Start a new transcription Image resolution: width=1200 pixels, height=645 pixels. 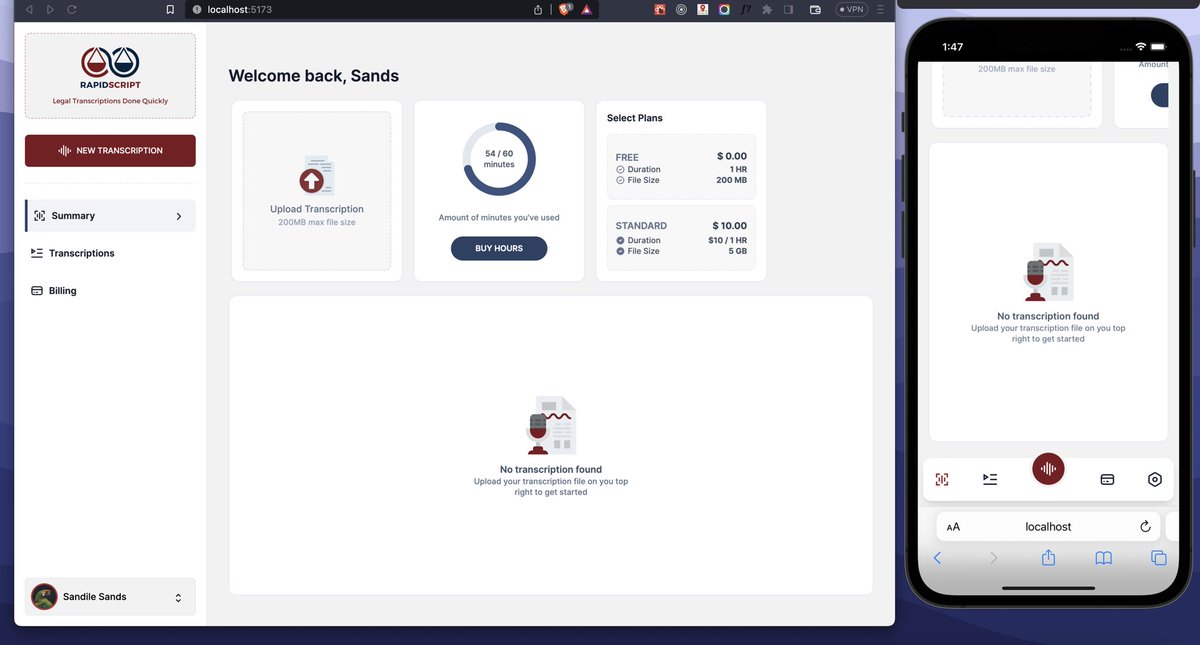click(110, 150)
